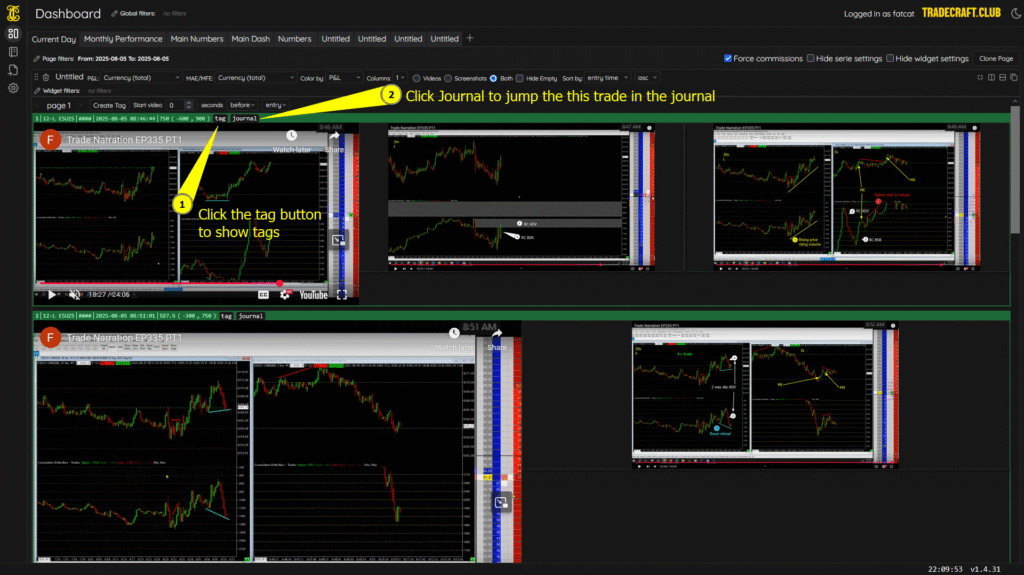Screen dimensions: 1024x575
Task: Open the first video's YouTube settings gear
Action: [x=285, y=295]
